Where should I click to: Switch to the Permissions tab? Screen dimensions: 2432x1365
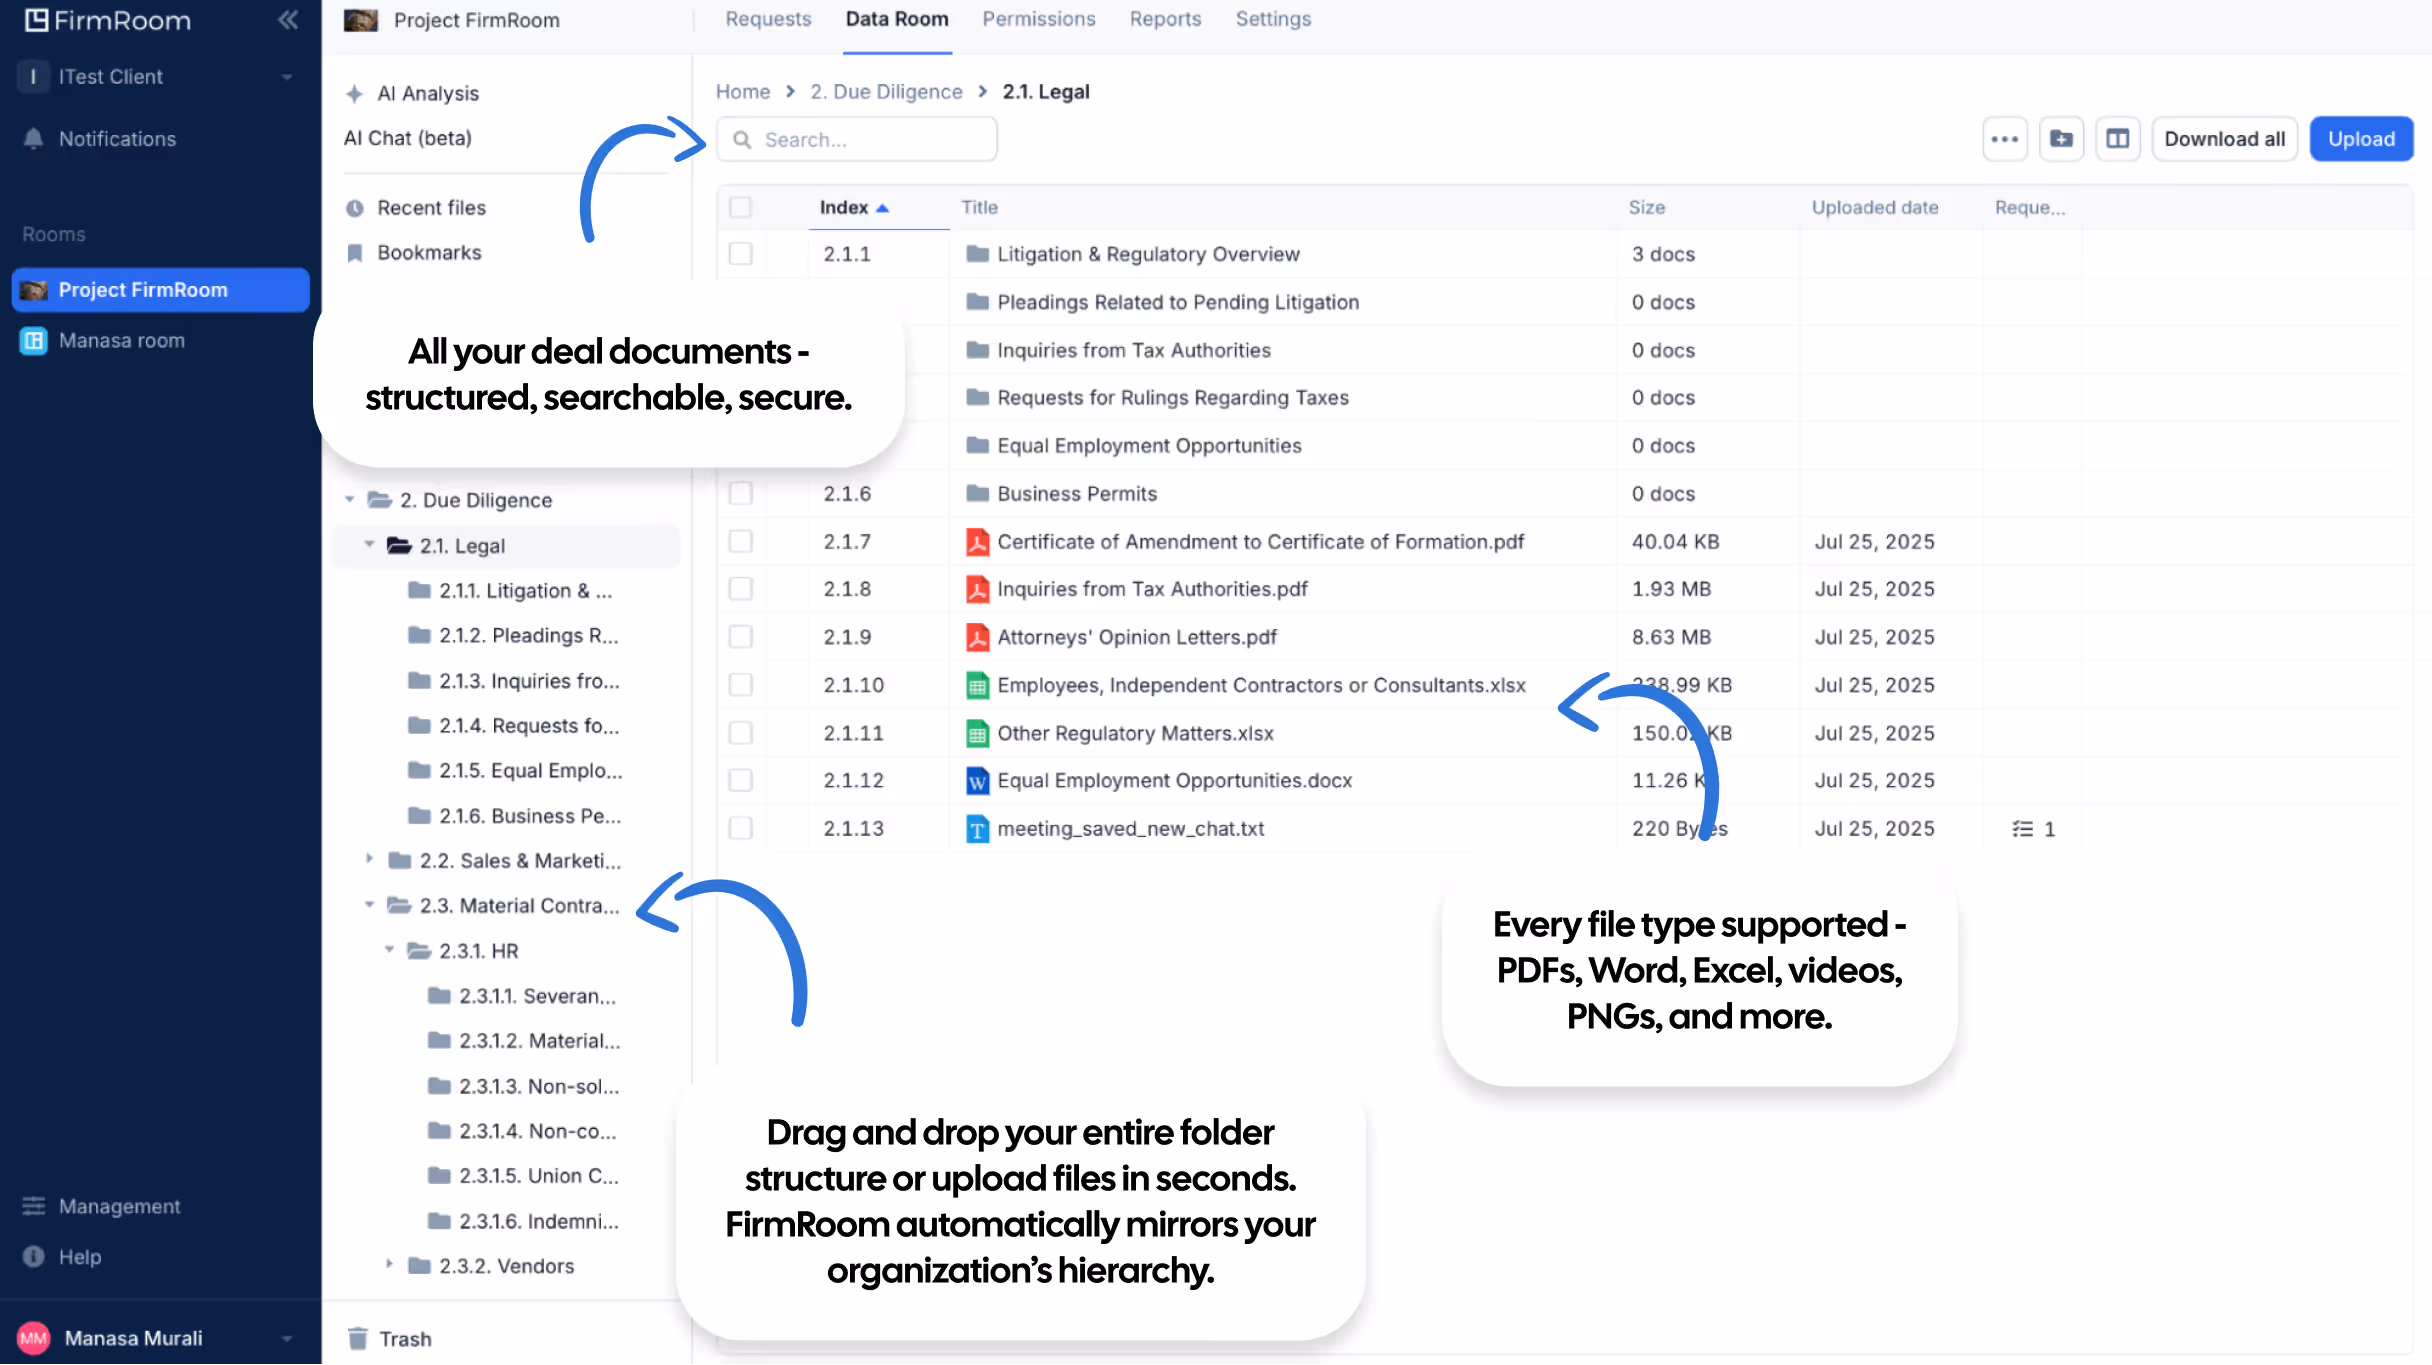[1038, 19]
